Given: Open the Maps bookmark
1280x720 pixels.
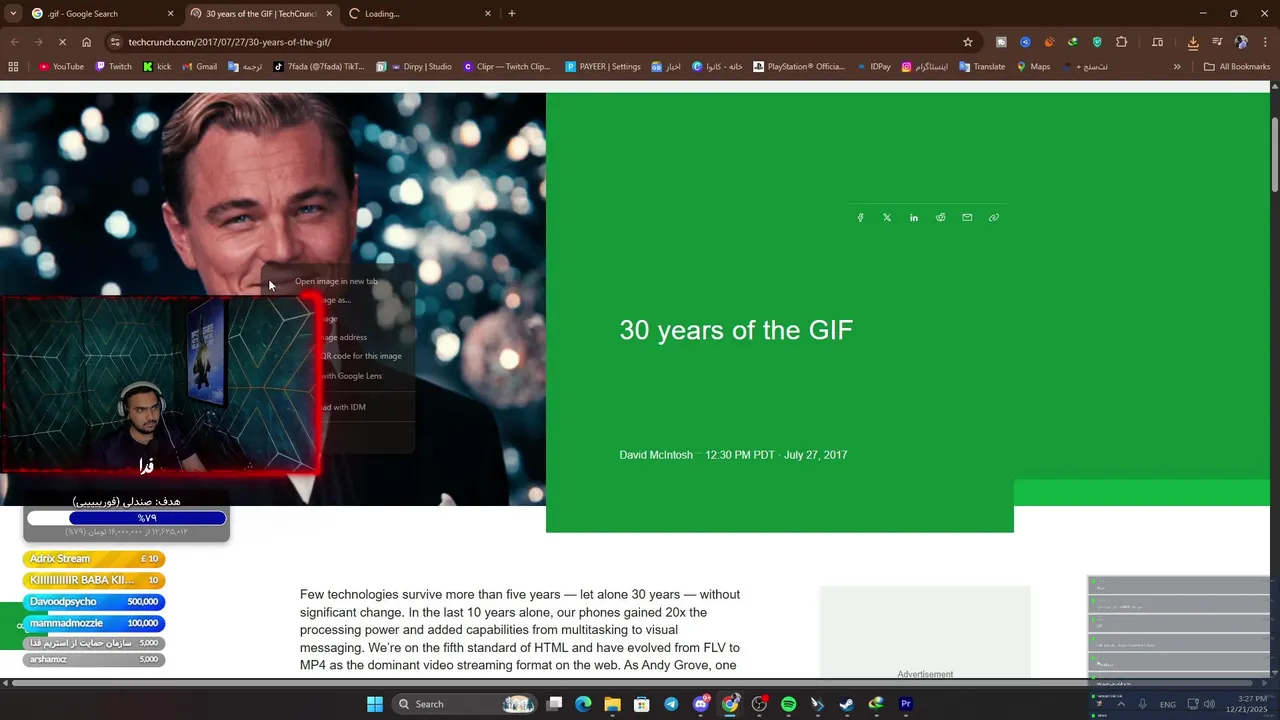Looking at the screenshot, I should click(1033, 67).
